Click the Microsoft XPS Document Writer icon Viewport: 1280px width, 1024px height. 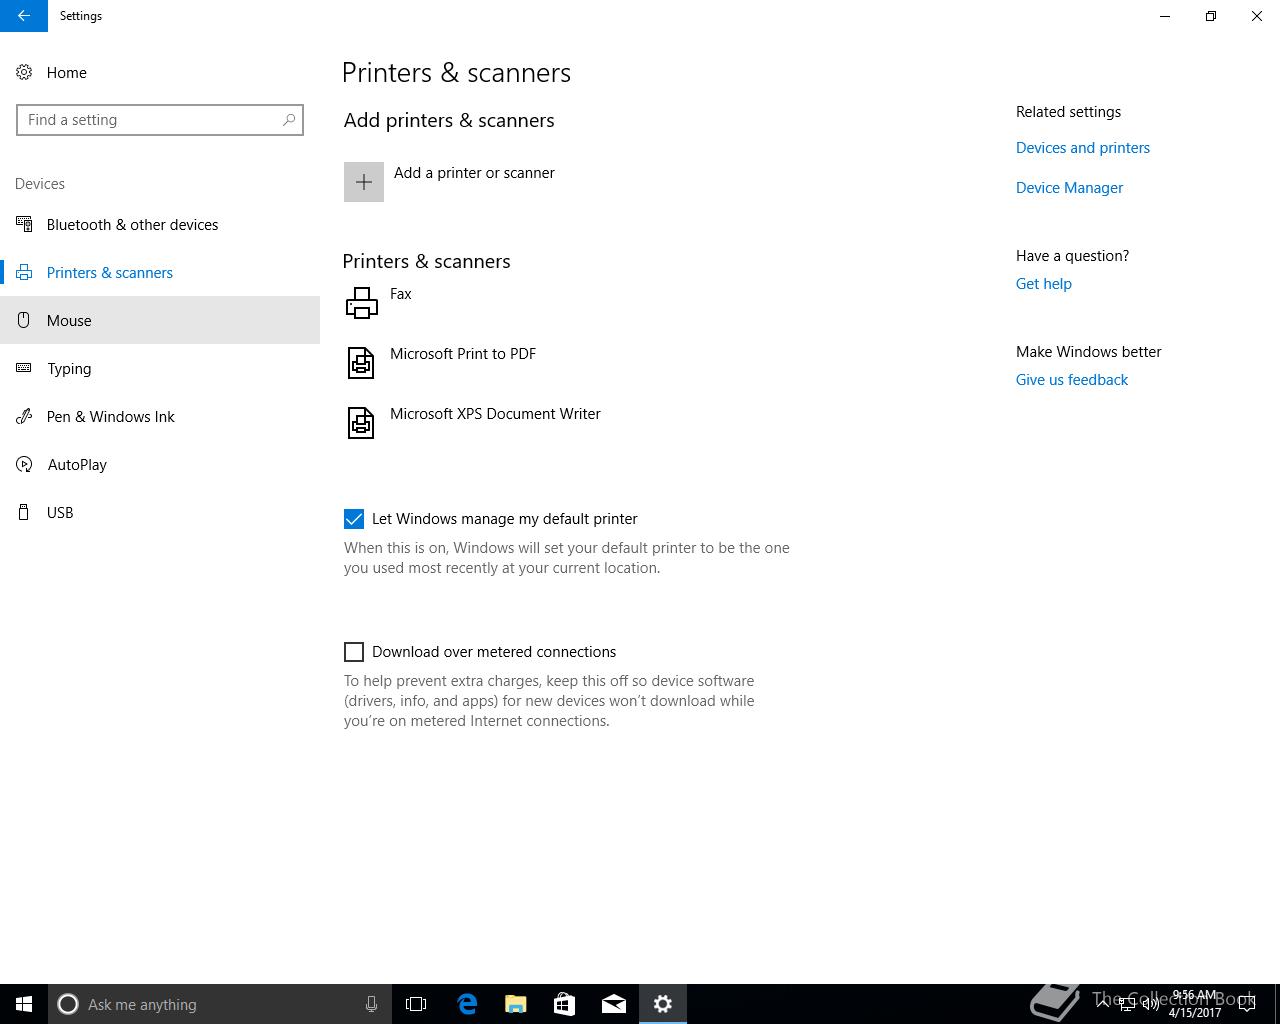point(361,423)
